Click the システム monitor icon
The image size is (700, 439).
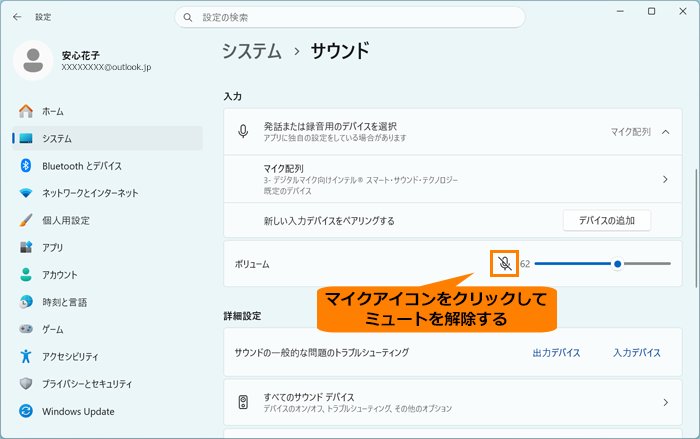pyautogui.click(x=26, y=138)
